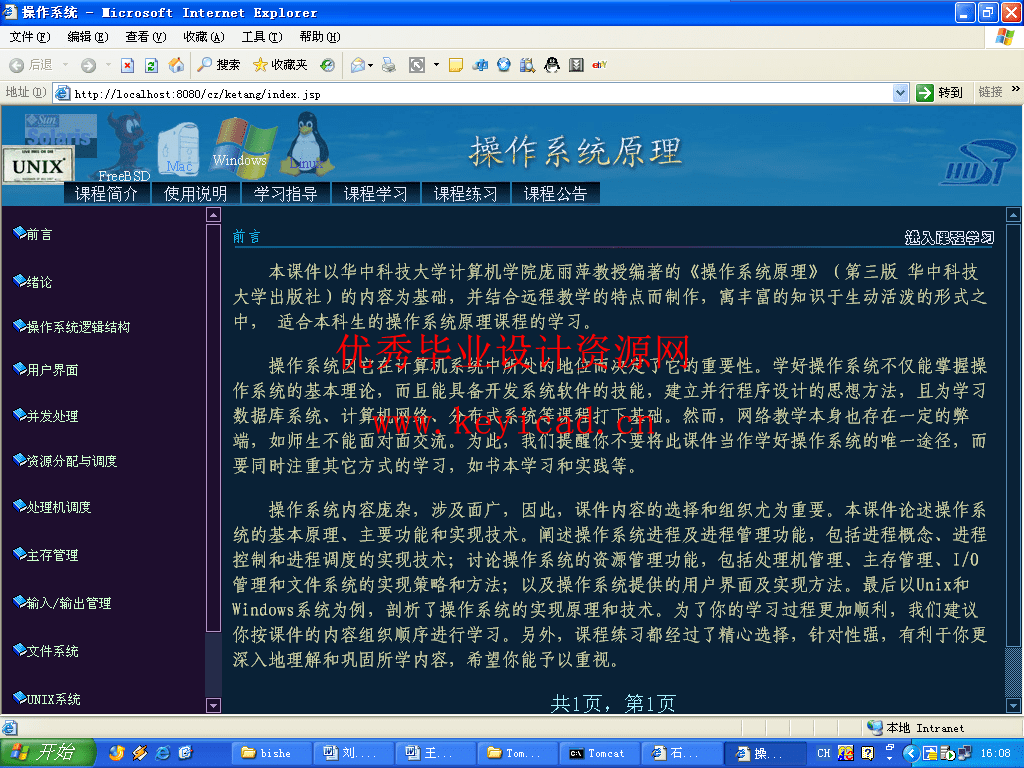The image size is (1024, 768).
Task: Click the sidebar scroll-down arrow
Action: tap(213, 705)
